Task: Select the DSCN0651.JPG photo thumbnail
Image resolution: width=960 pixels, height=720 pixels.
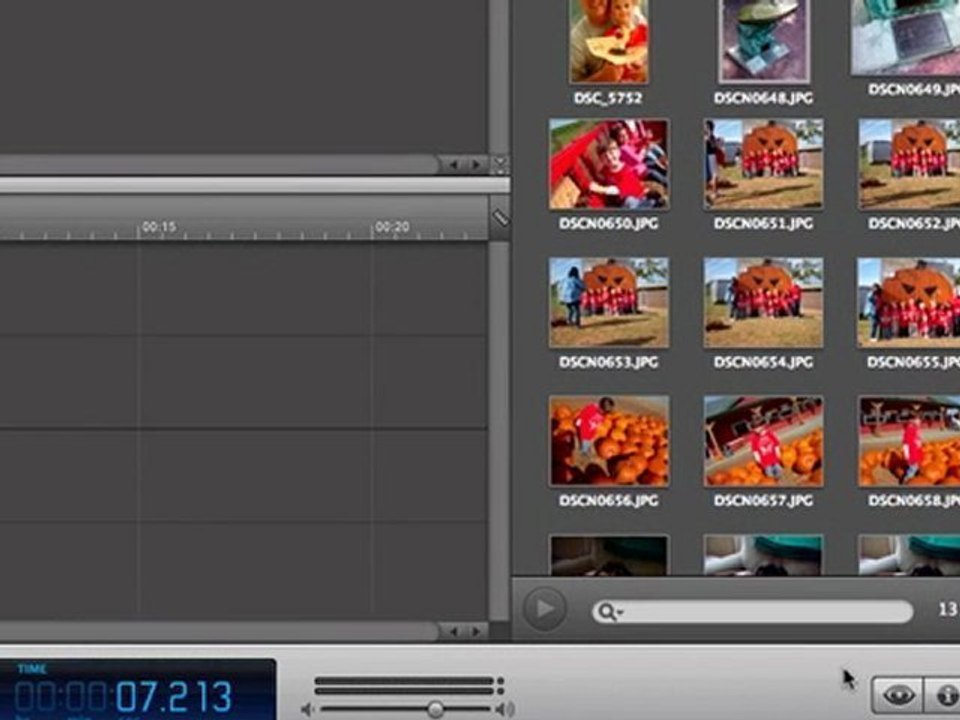Action: coord(763,164)
